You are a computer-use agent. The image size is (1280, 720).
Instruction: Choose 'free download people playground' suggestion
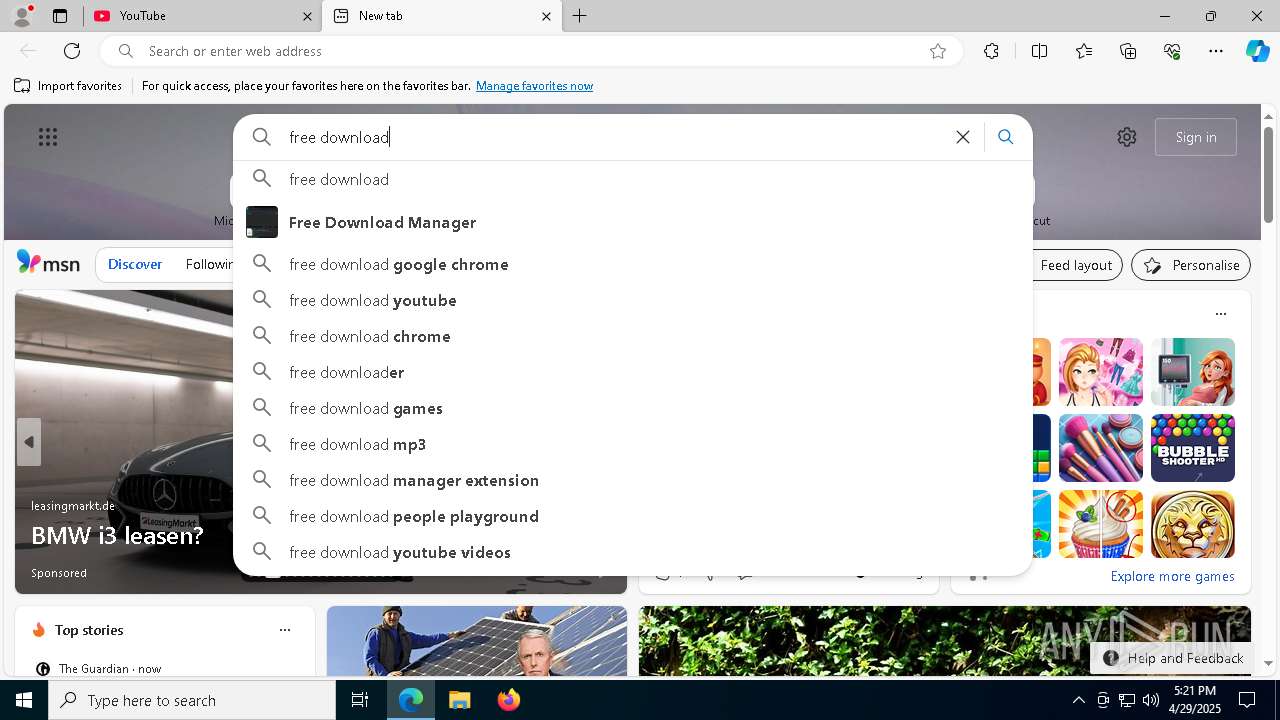632,516
